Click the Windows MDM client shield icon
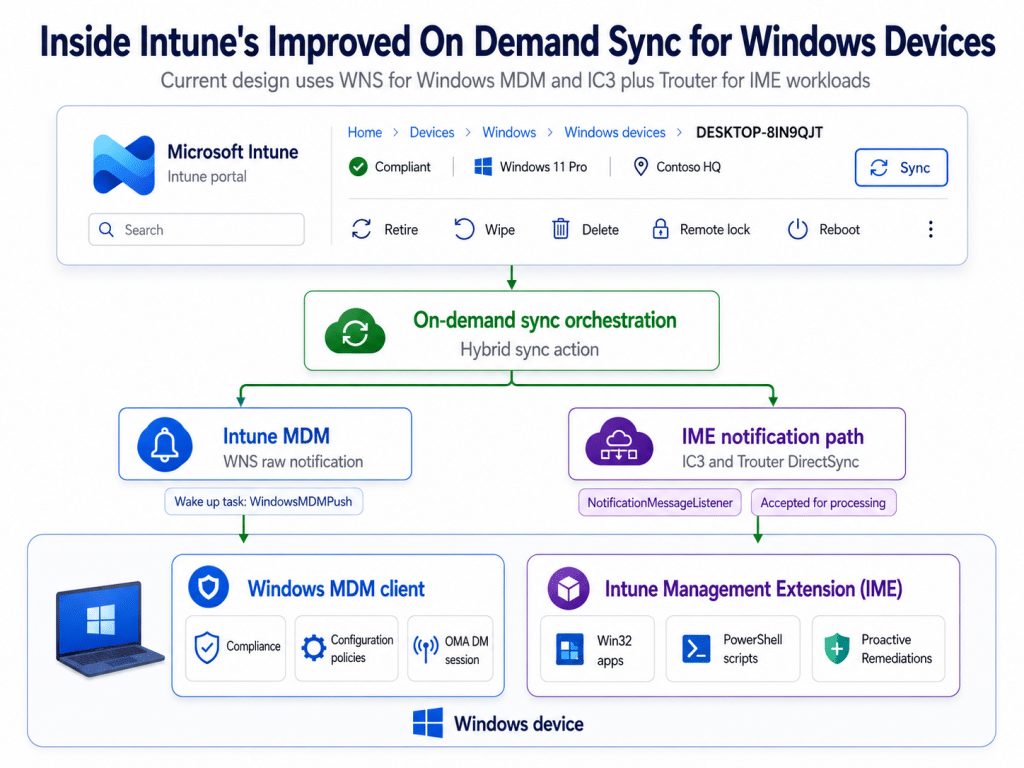The height and width of the screenshot is (768, 1024). 208,587
